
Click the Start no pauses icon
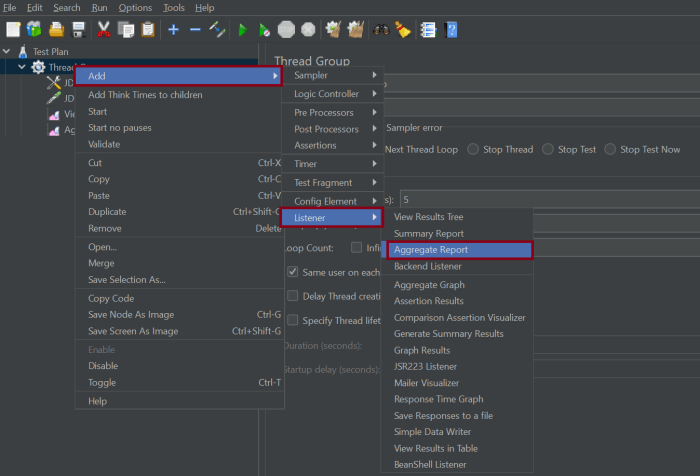(x=263, y=30)
